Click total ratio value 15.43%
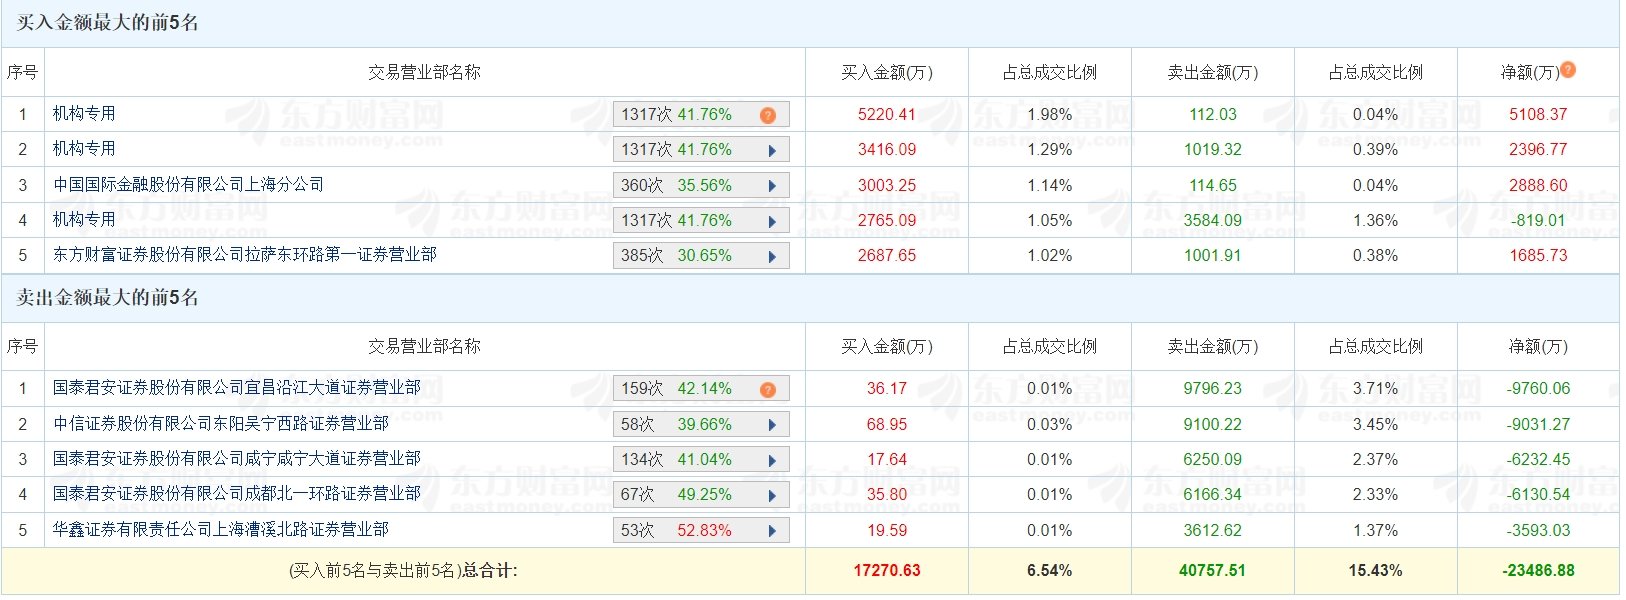 pyautogui.click(x=1375, y=571)
